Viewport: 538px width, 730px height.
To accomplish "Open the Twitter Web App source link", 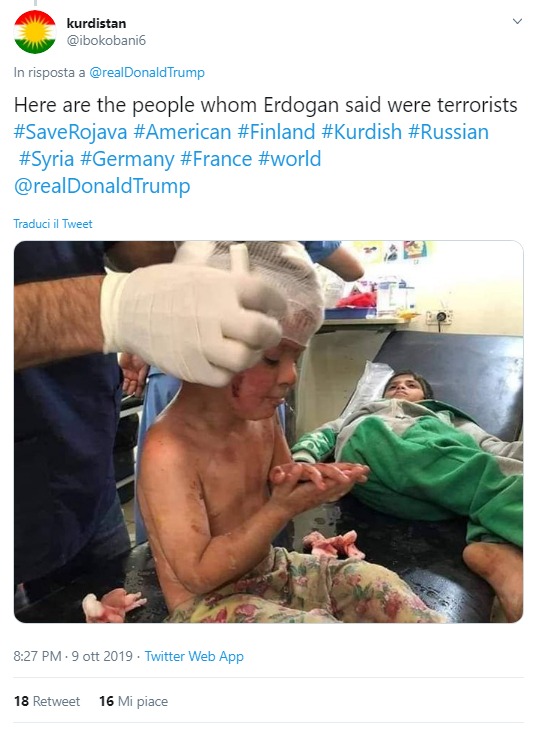I will 194,656.
